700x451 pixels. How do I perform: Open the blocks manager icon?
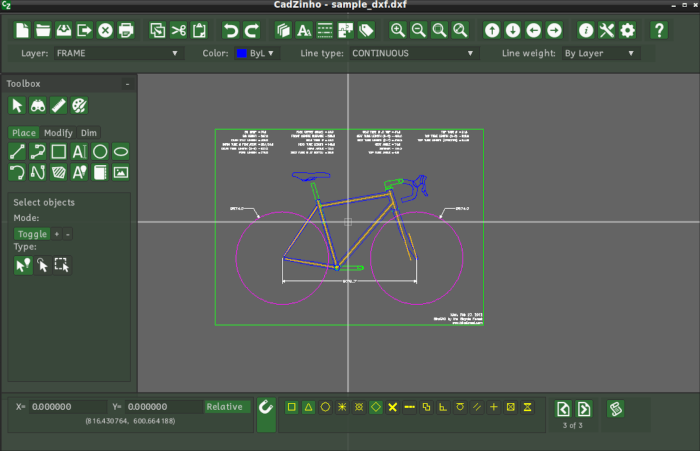(x=346, y=30)
